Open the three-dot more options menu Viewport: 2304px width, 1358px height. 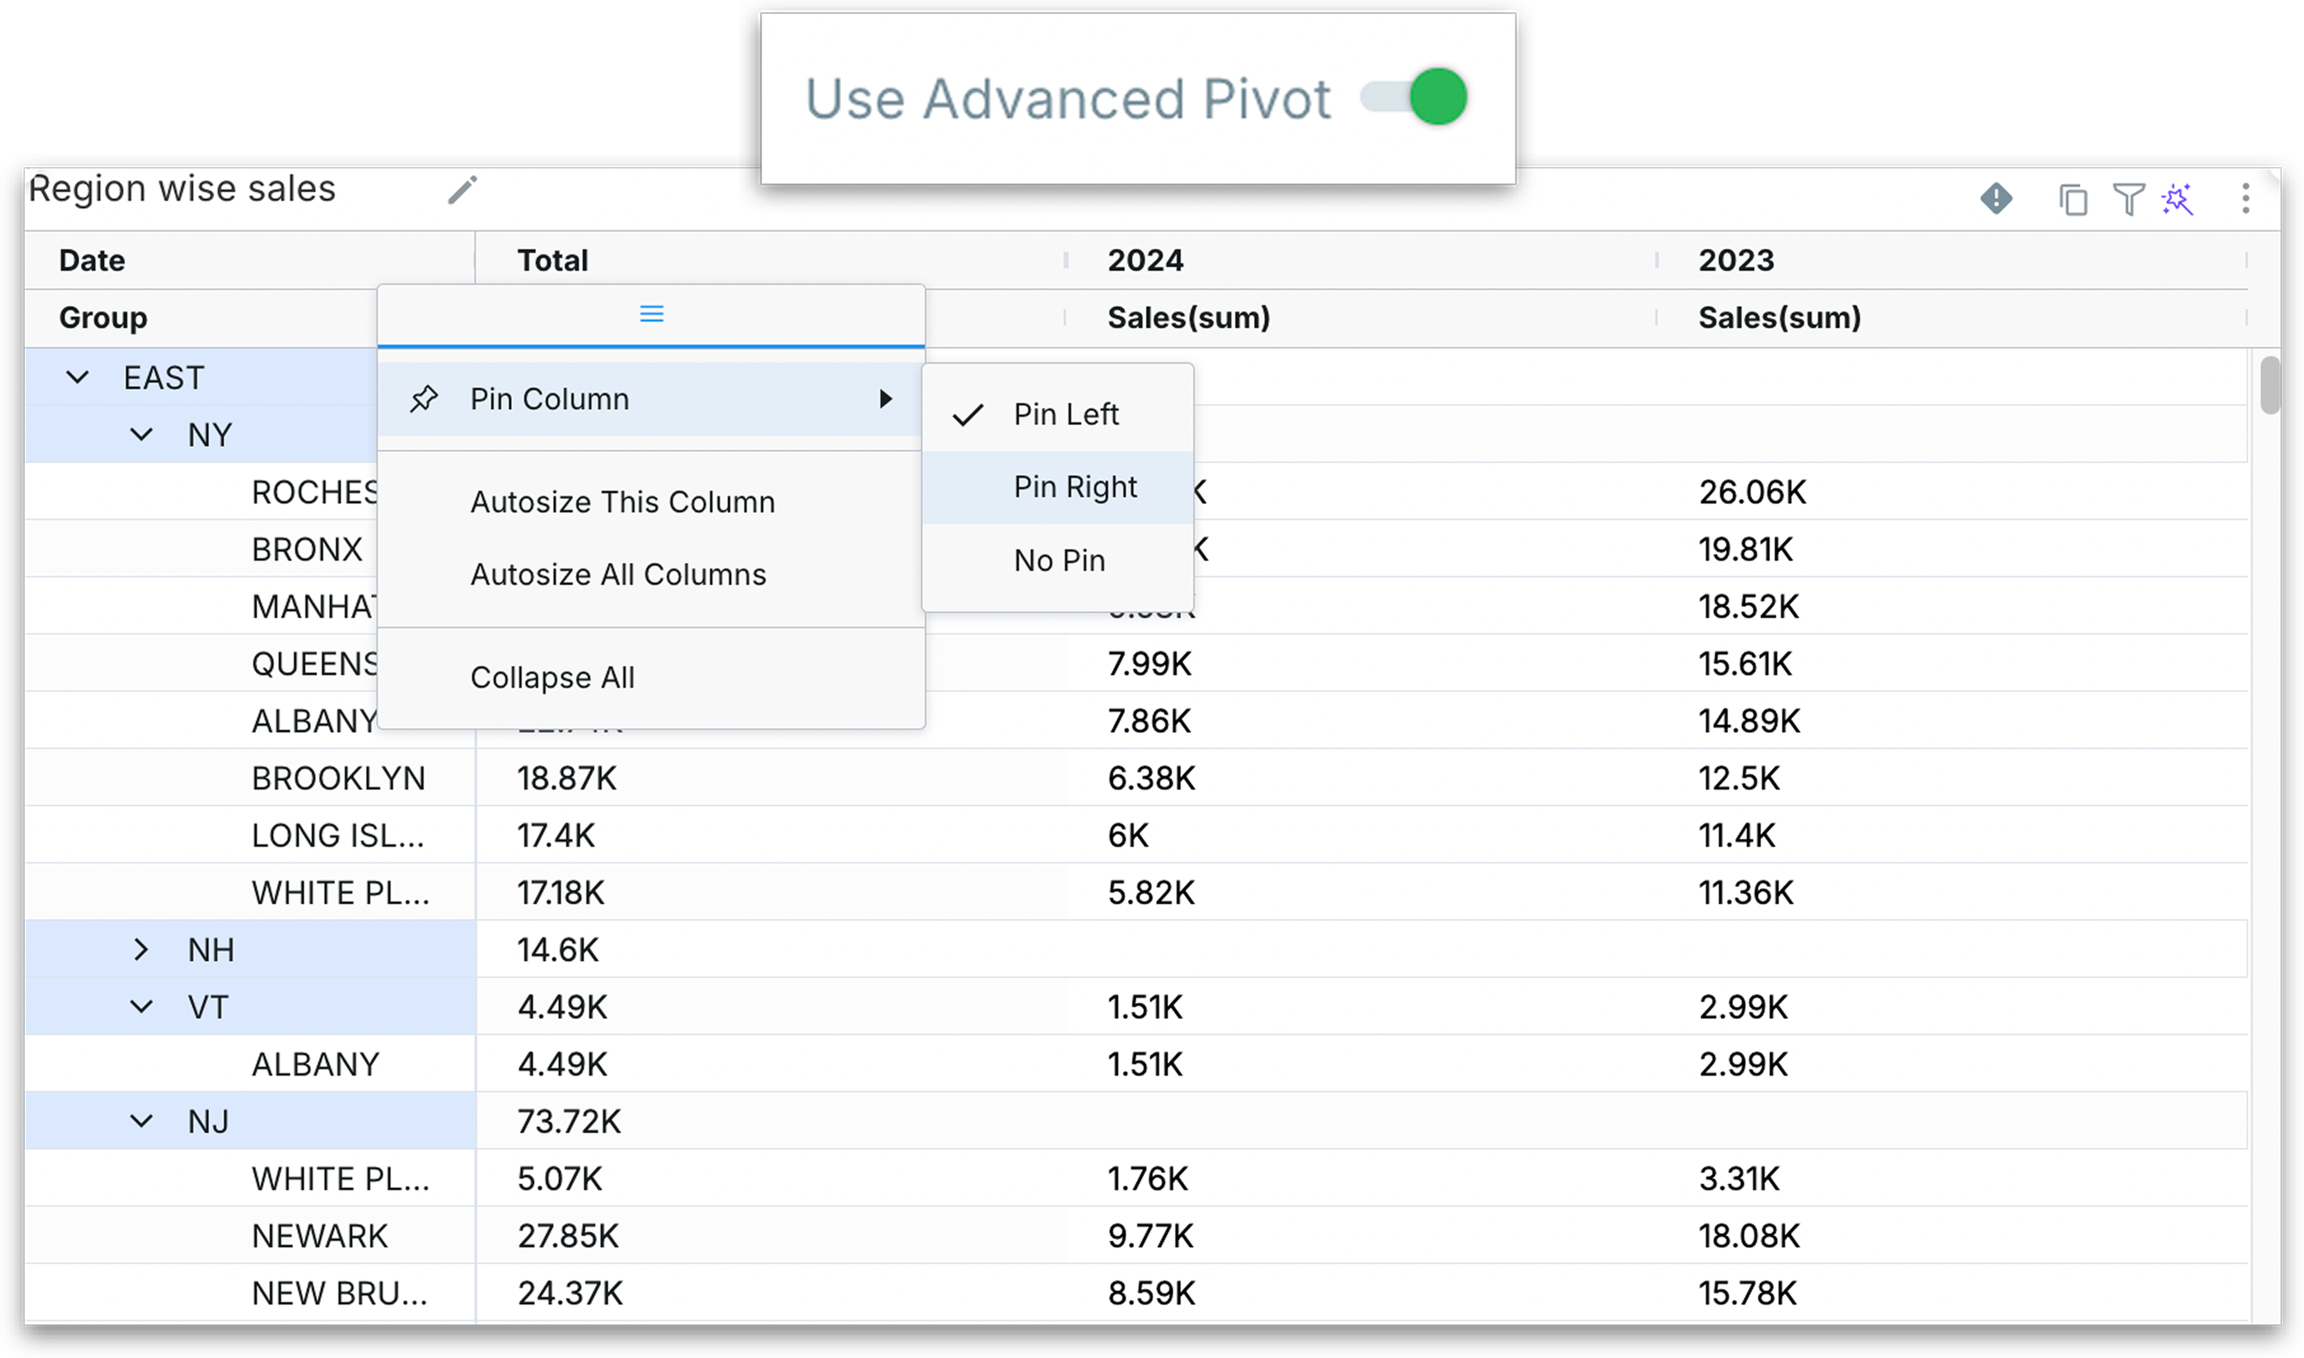pos(2245,198)
